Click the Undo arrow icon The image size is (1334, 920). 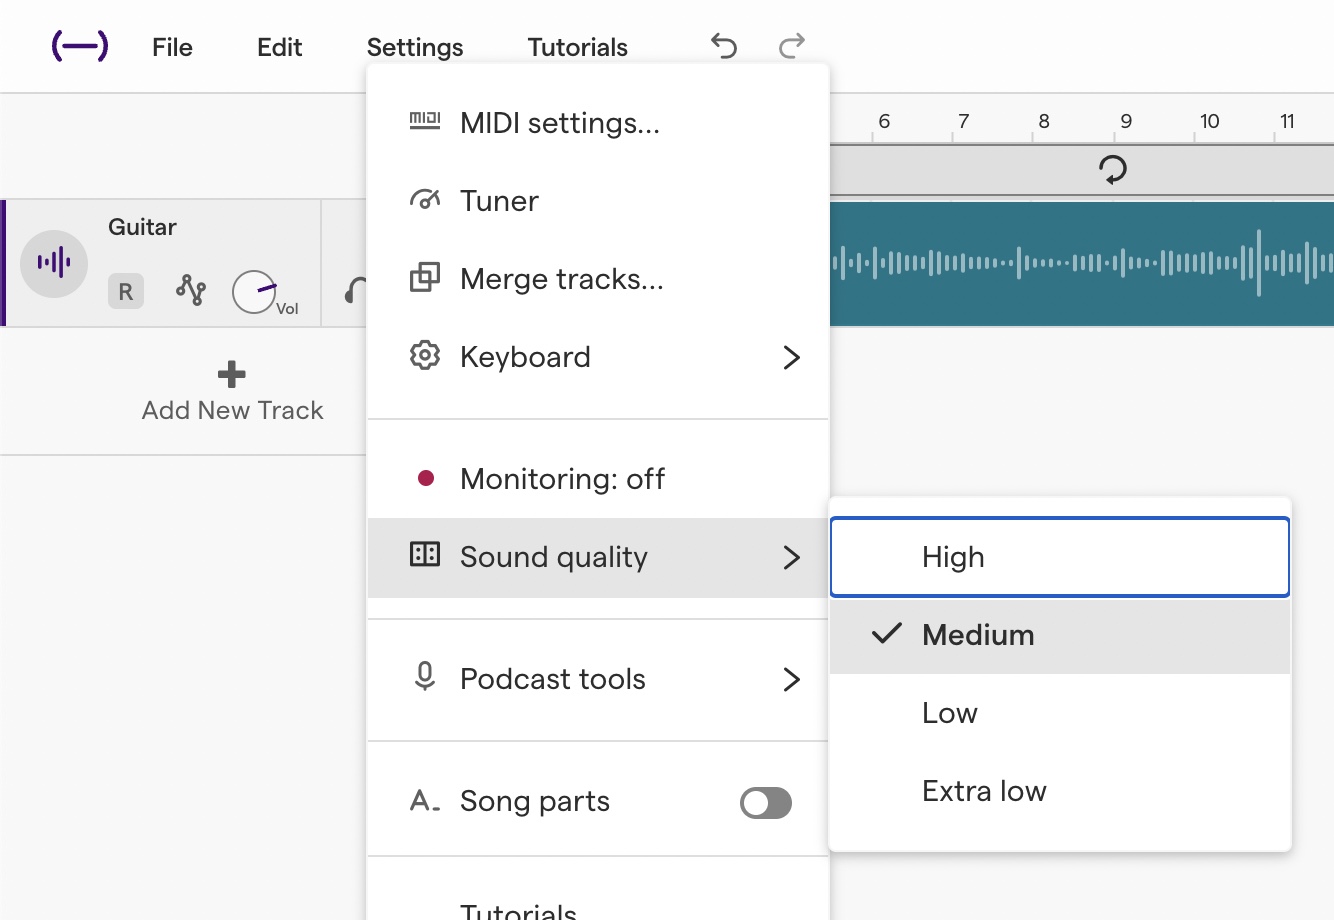[x=723, y=46]
